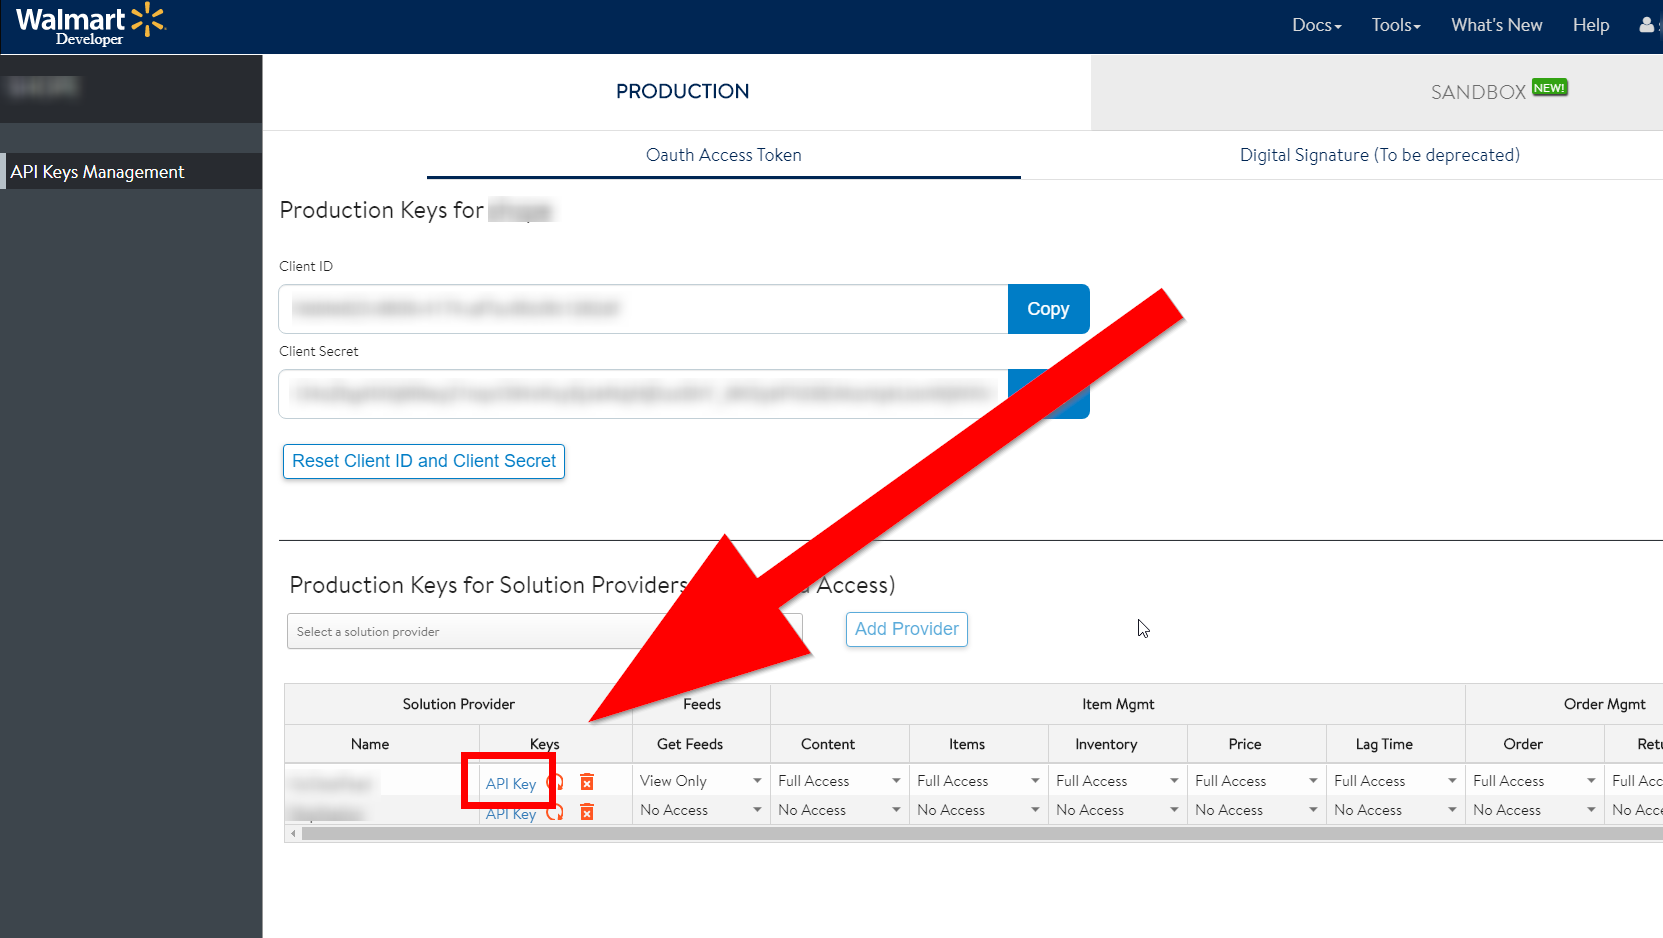Open the Digital Signature (To be deprecated) tab
Viewport: 1663px width, 938px height.
point(1379,155)
